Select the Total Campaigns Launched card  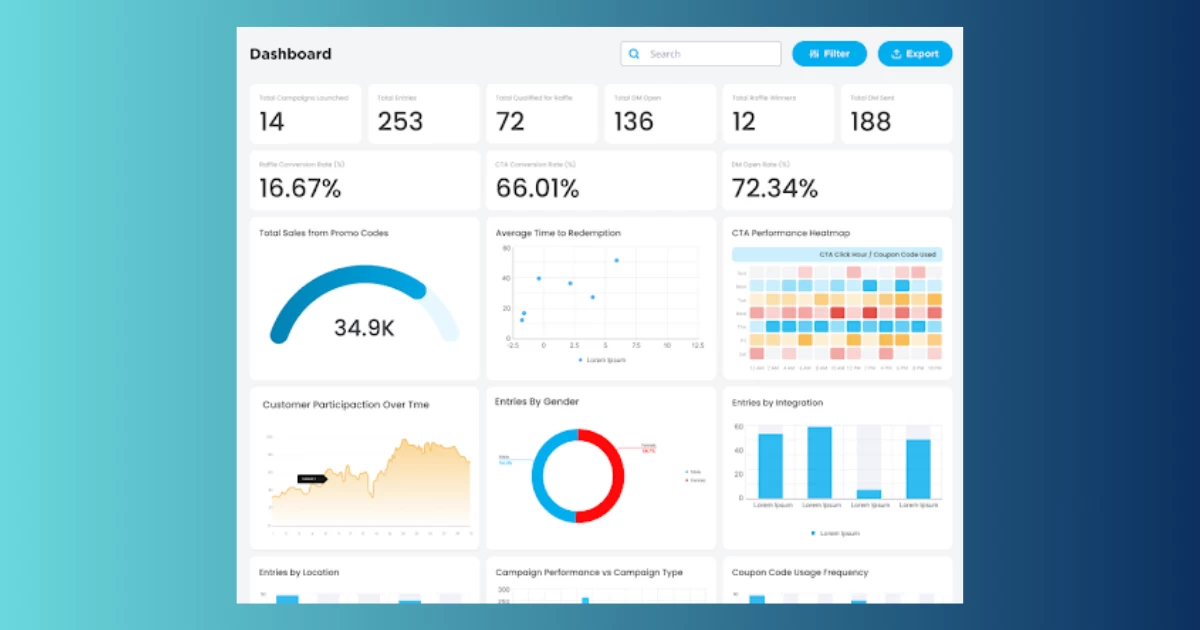pos(305,114)
